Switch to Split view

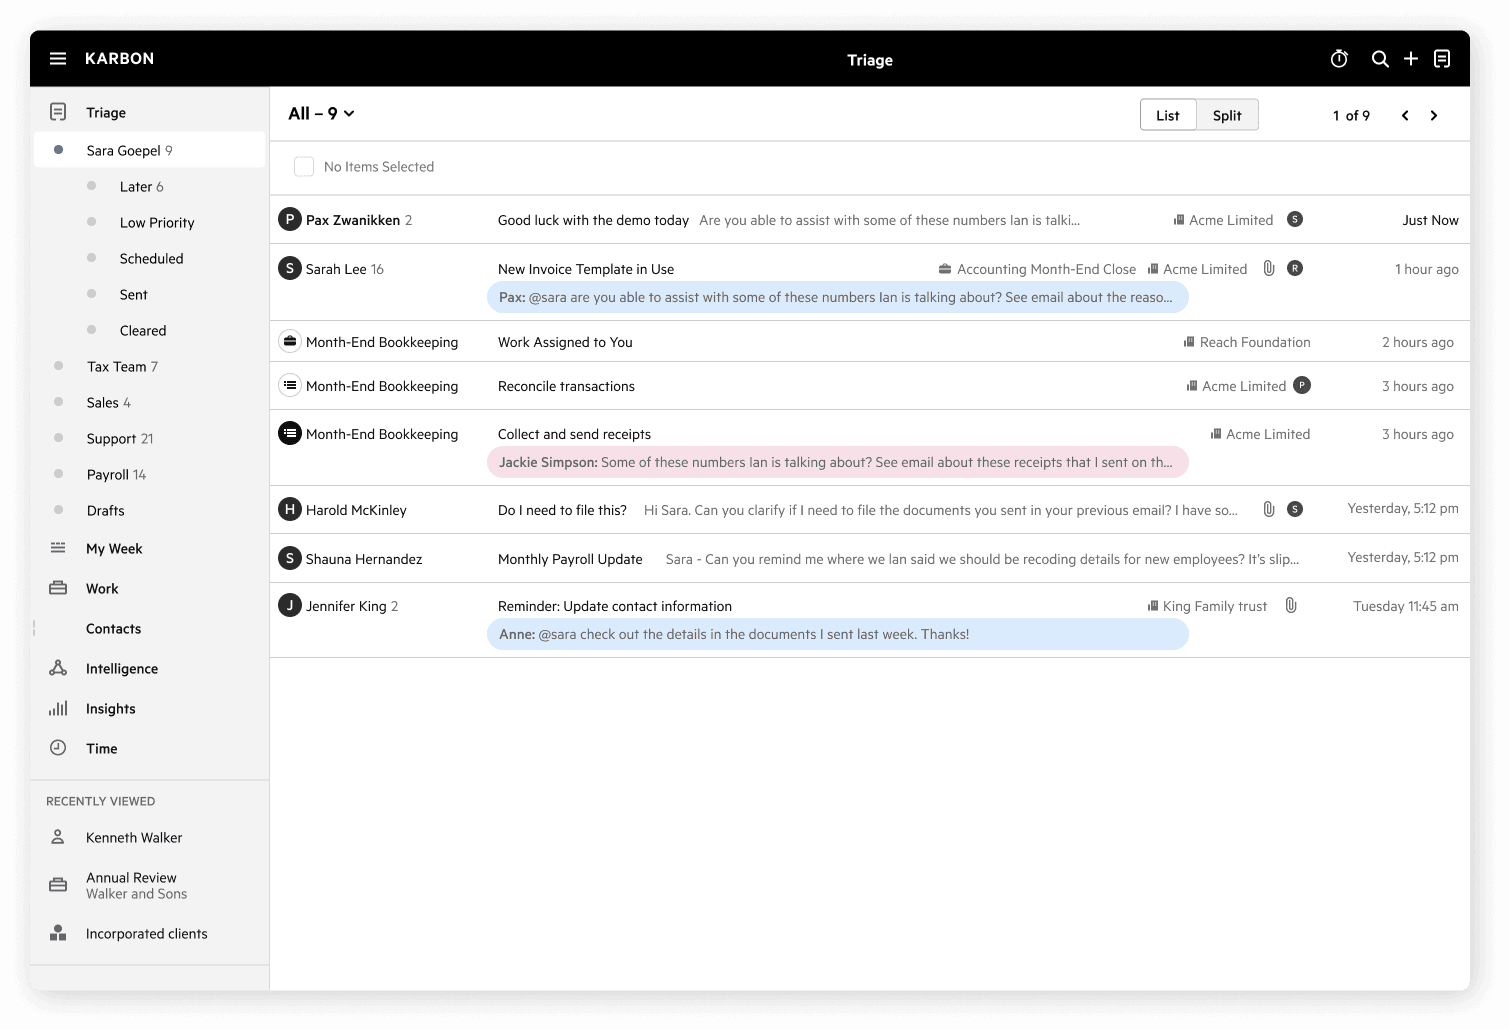pos(1227,116)
